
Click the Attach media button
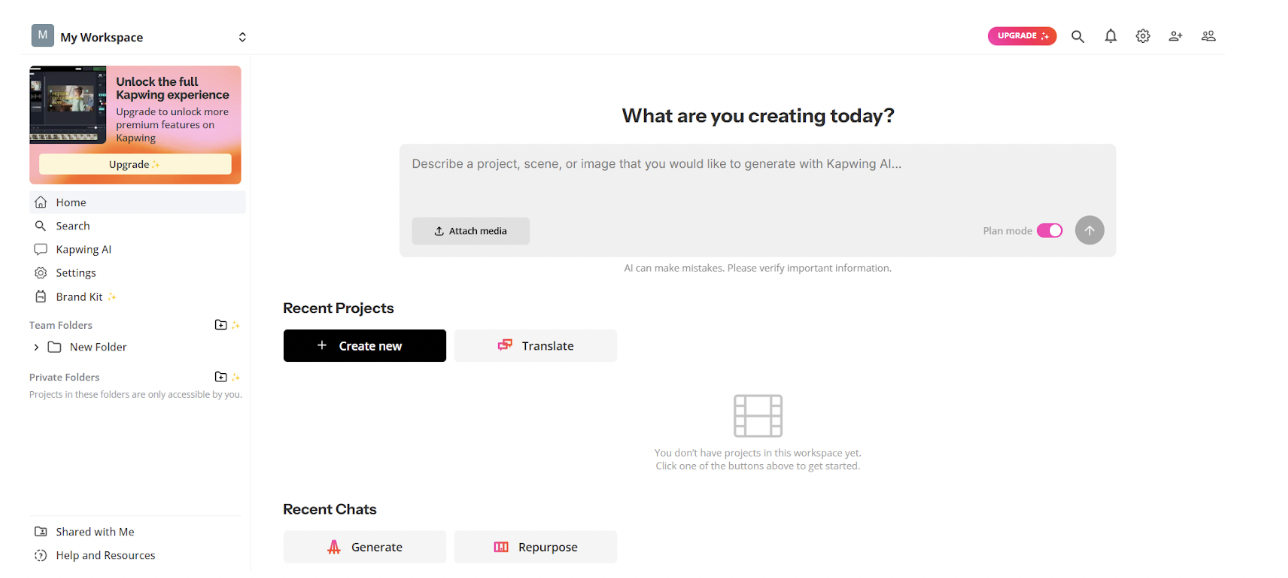coord(470,231)
